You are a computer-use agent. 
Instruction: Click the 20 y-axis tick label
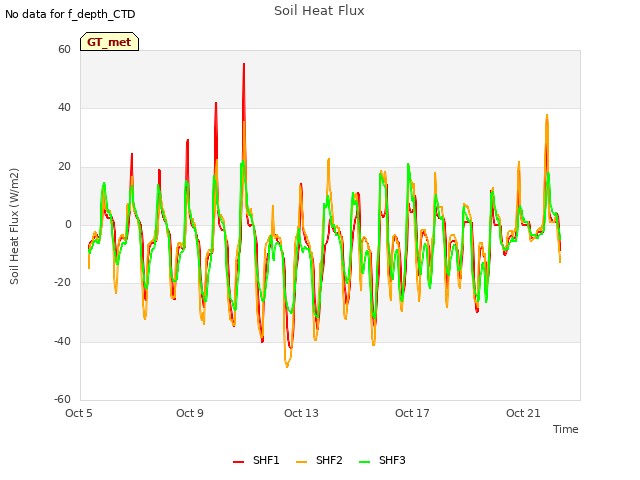click(x=64, y=166)
